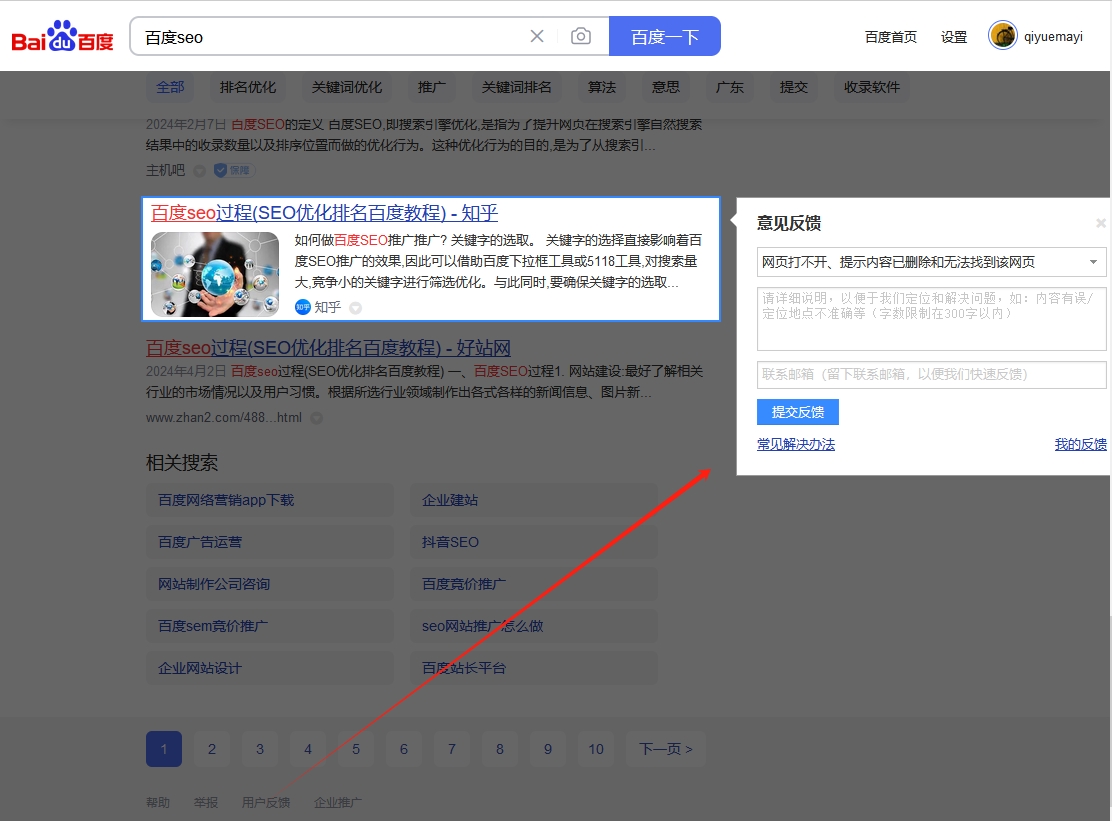Image resolution: width=1112 pixels, height=821 pixels.
Task: Clear the search box with the X icon
Action: [x=537, y=36]
